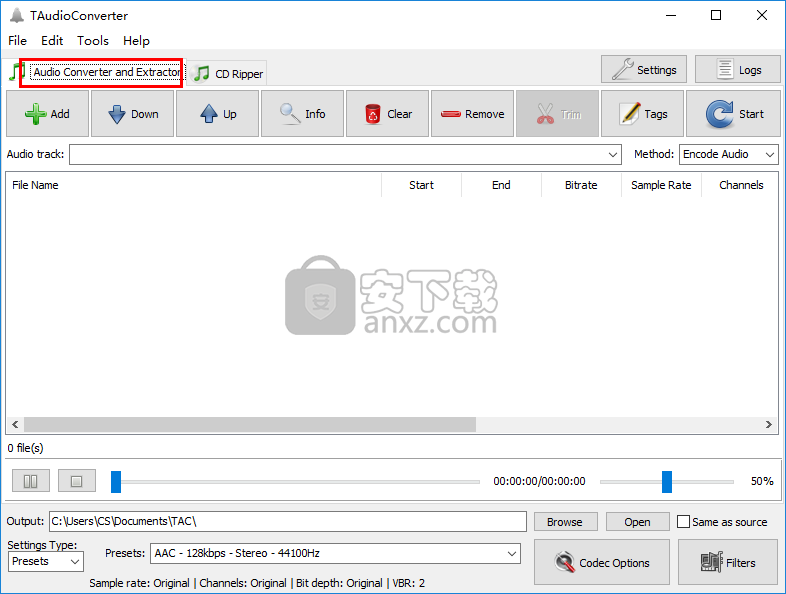Click the Start column header
This screenshot has height=594, width=786.
pyautogui.click(x=422, y=185)
